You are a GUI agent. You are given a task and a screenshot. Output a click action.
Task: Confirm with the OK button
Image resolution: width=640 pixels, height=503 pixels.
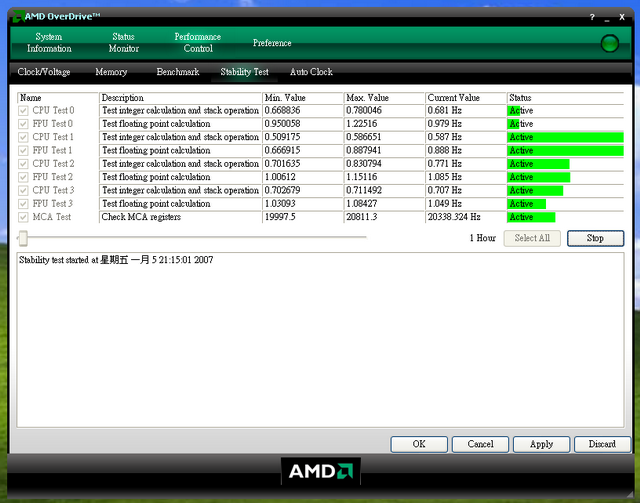coord(419,444)
